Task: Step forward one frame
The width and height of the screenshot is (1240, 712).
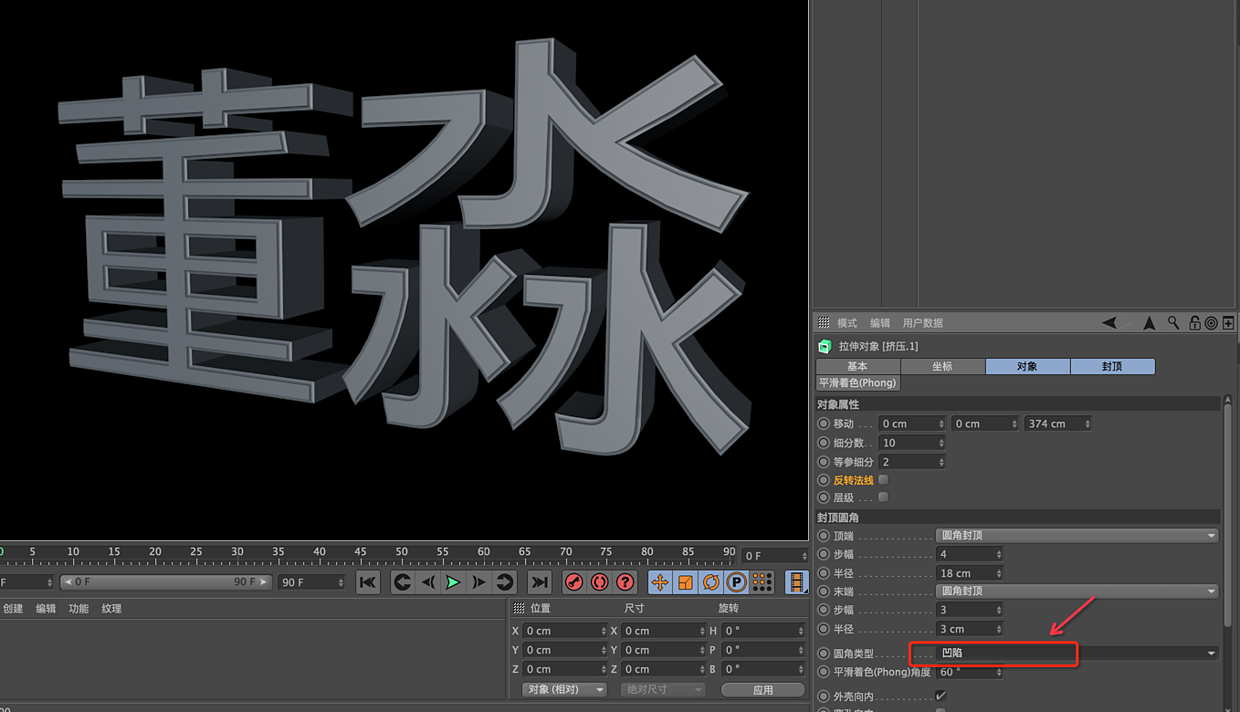Action: 479,582
